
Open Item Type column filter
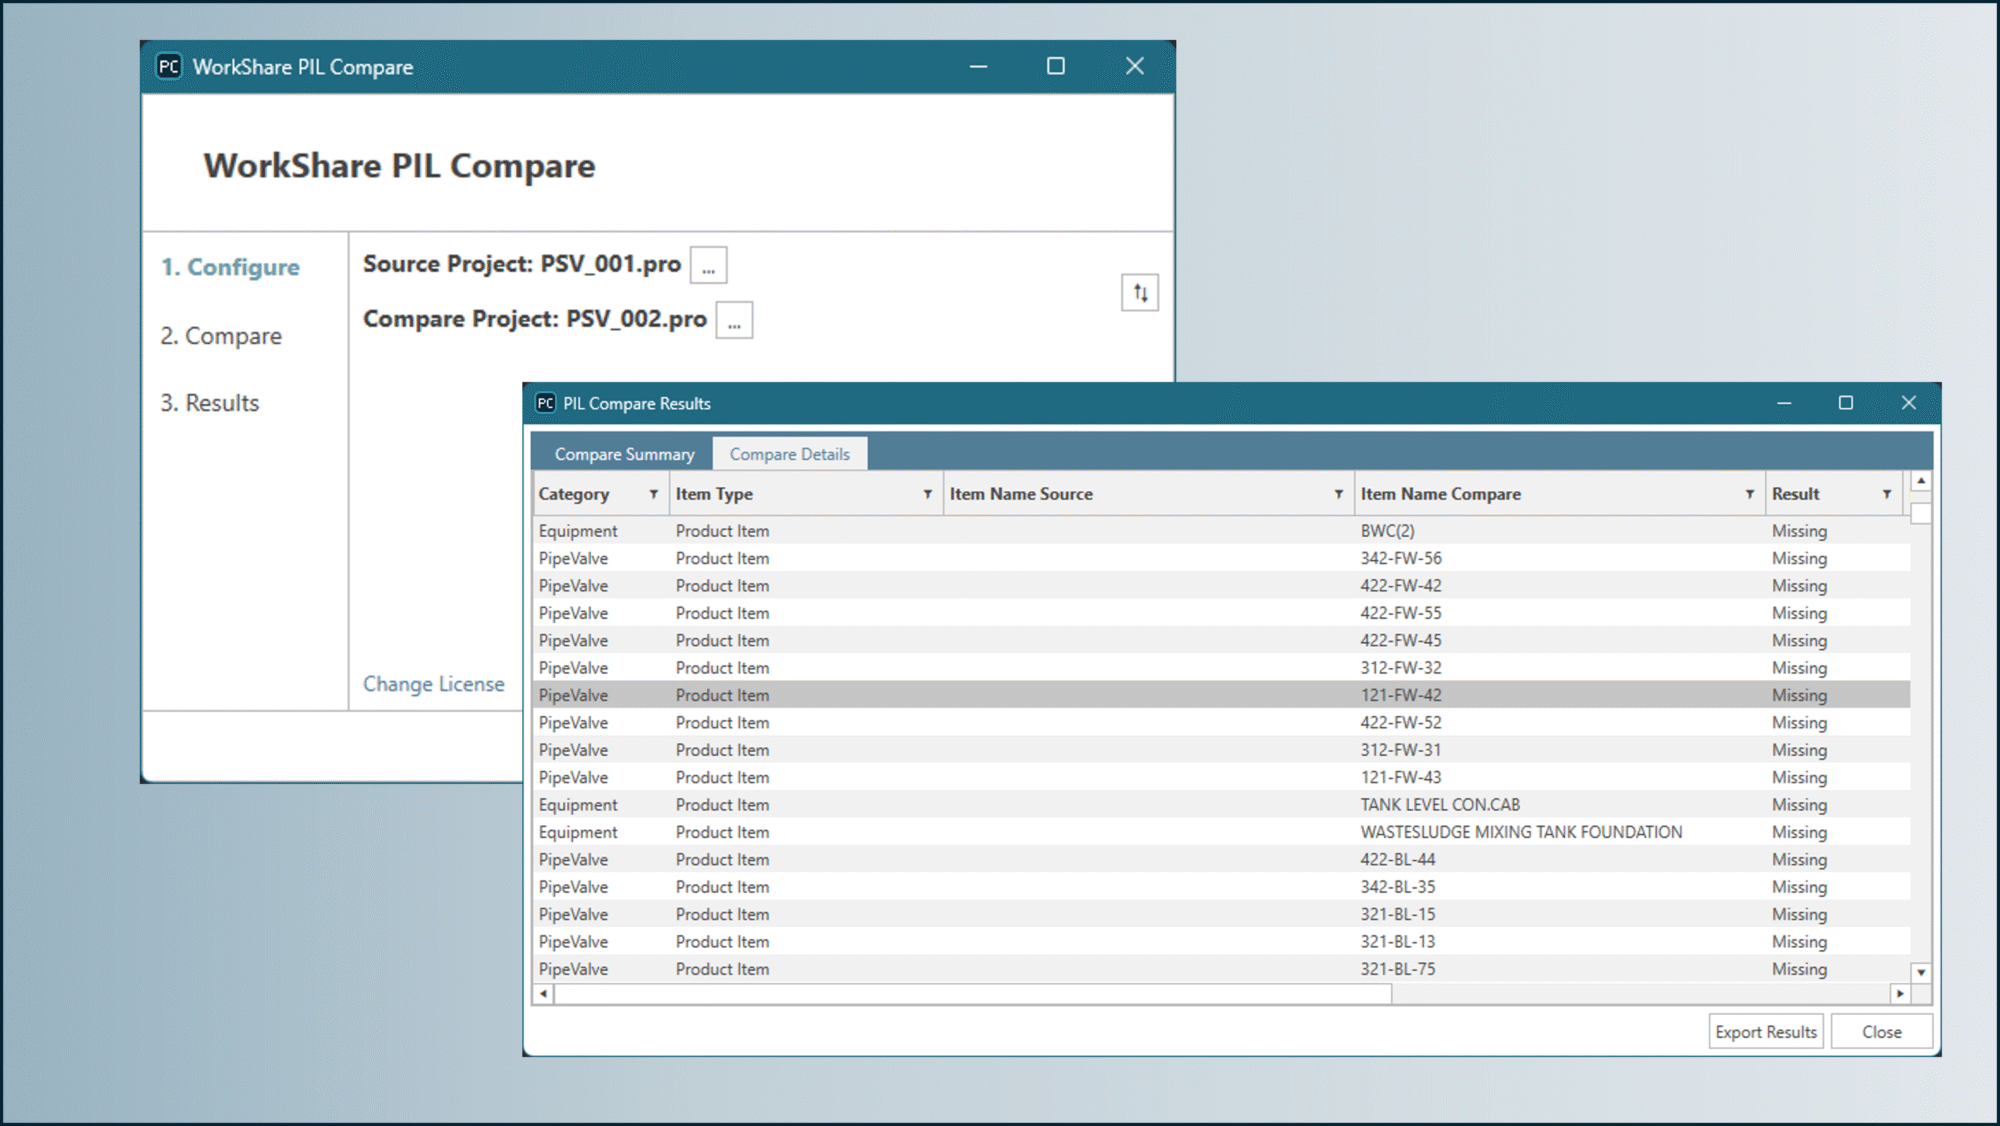tap(927, 494)
